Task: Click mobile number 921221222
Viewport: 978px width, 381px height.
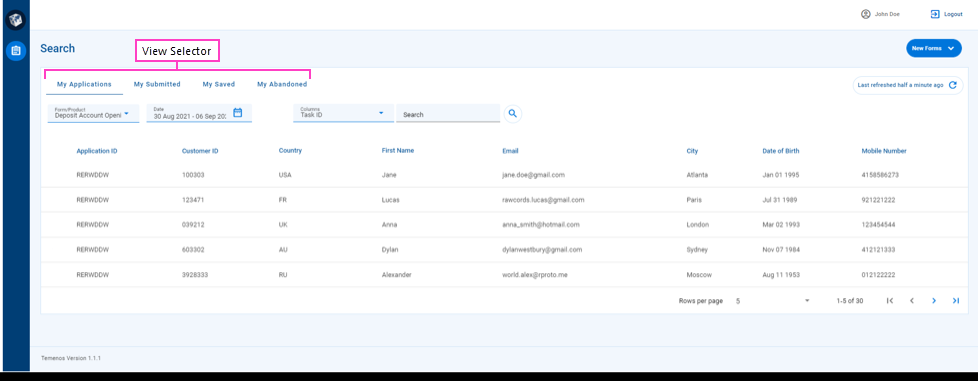Action: (x=878, y=200)
